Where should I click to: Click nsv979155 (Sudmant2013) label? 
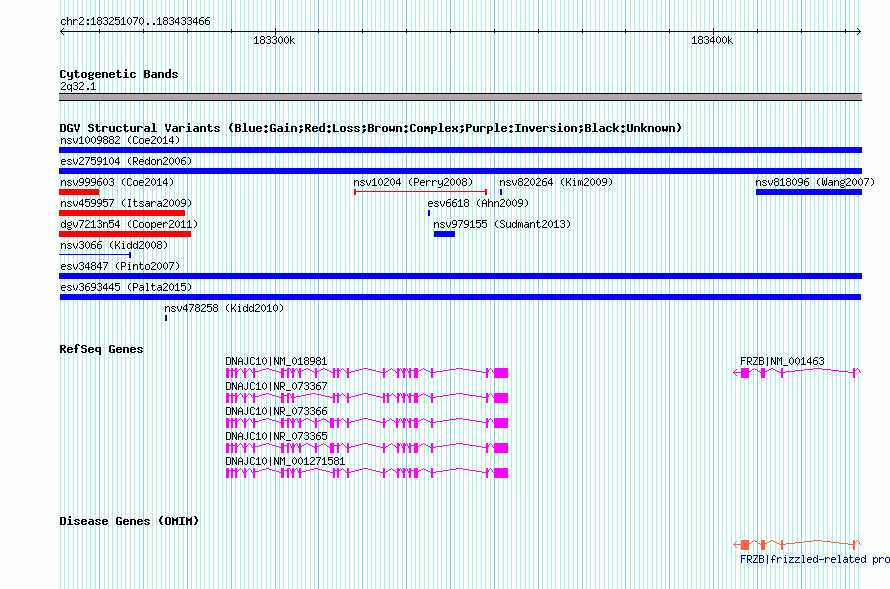tap(502, 224)
